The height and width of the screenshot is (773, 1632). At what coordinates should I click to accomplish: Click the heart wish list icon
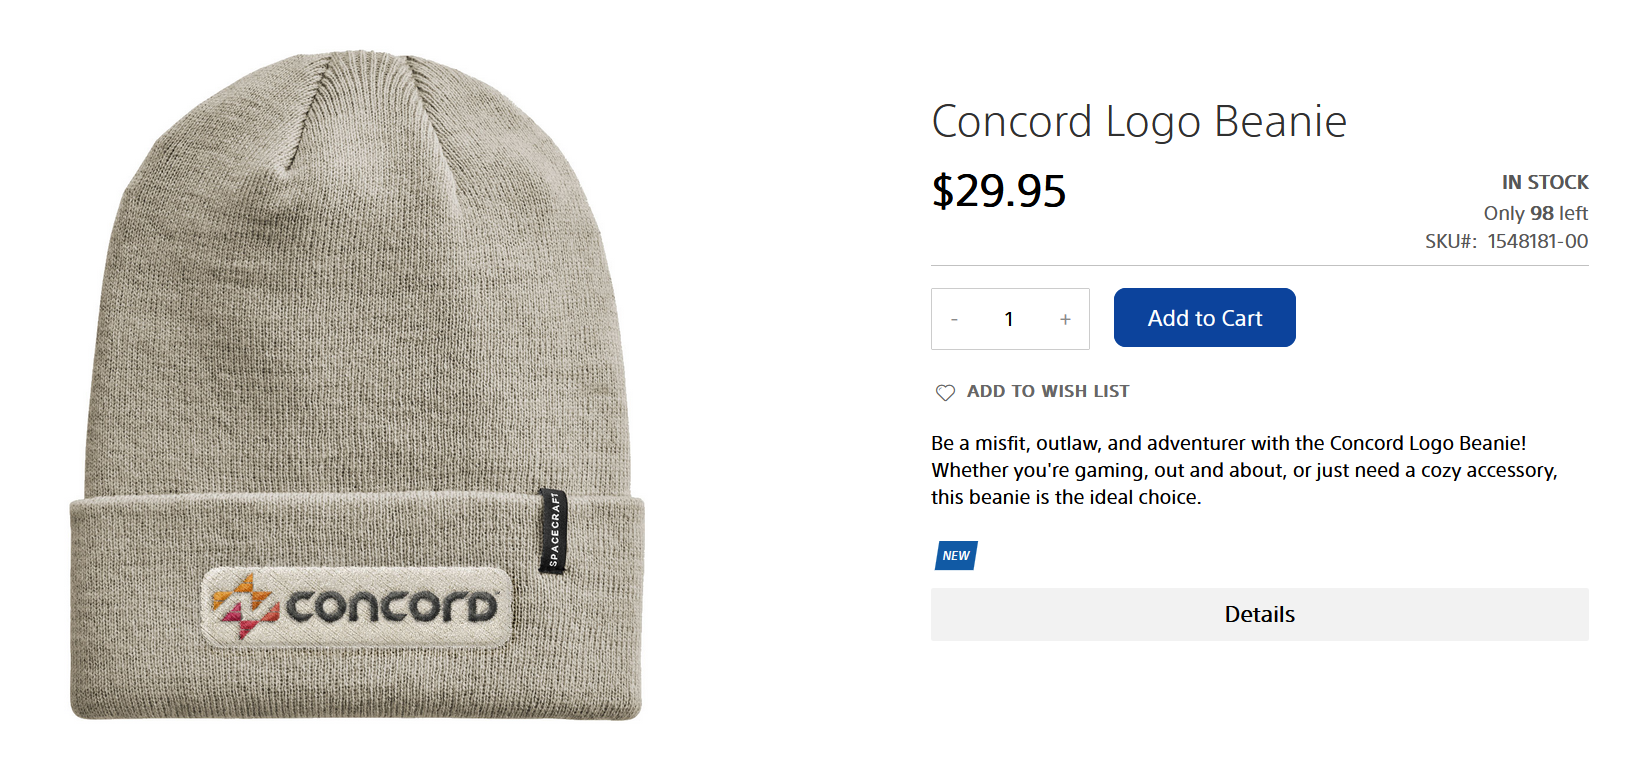945,392
